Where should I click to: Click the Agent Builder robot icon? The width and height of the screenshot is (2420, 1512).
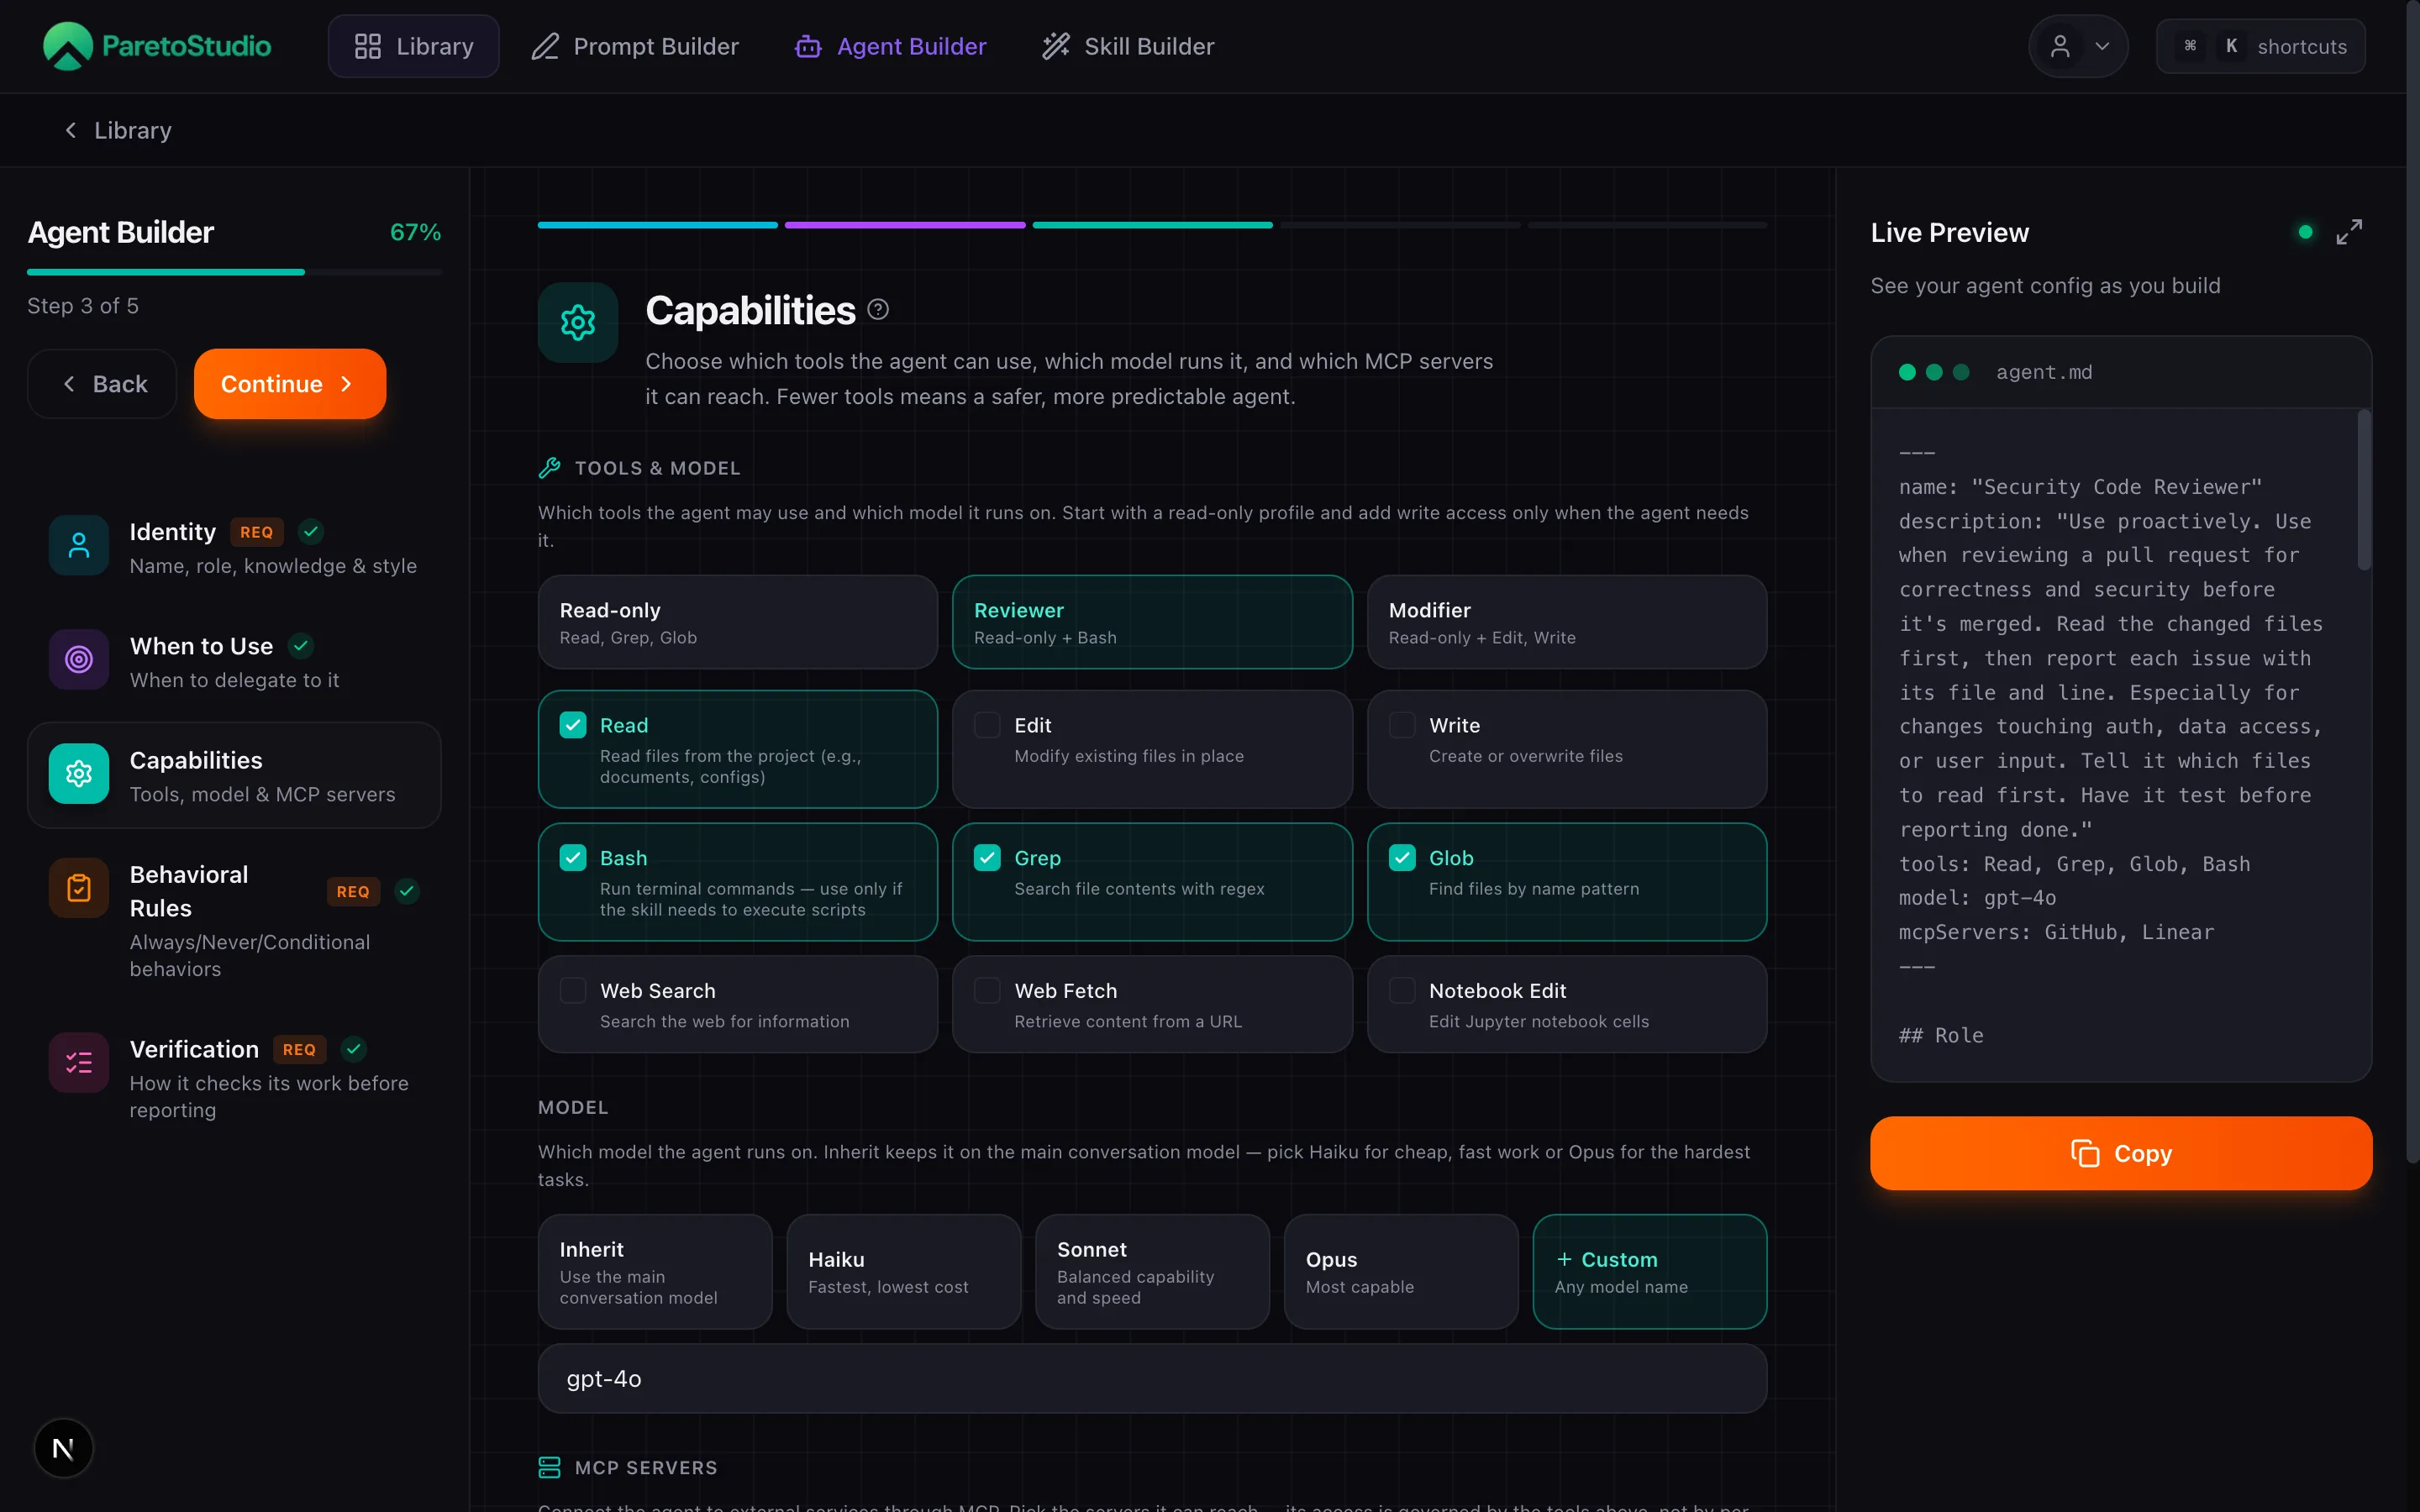click(808, 46)
